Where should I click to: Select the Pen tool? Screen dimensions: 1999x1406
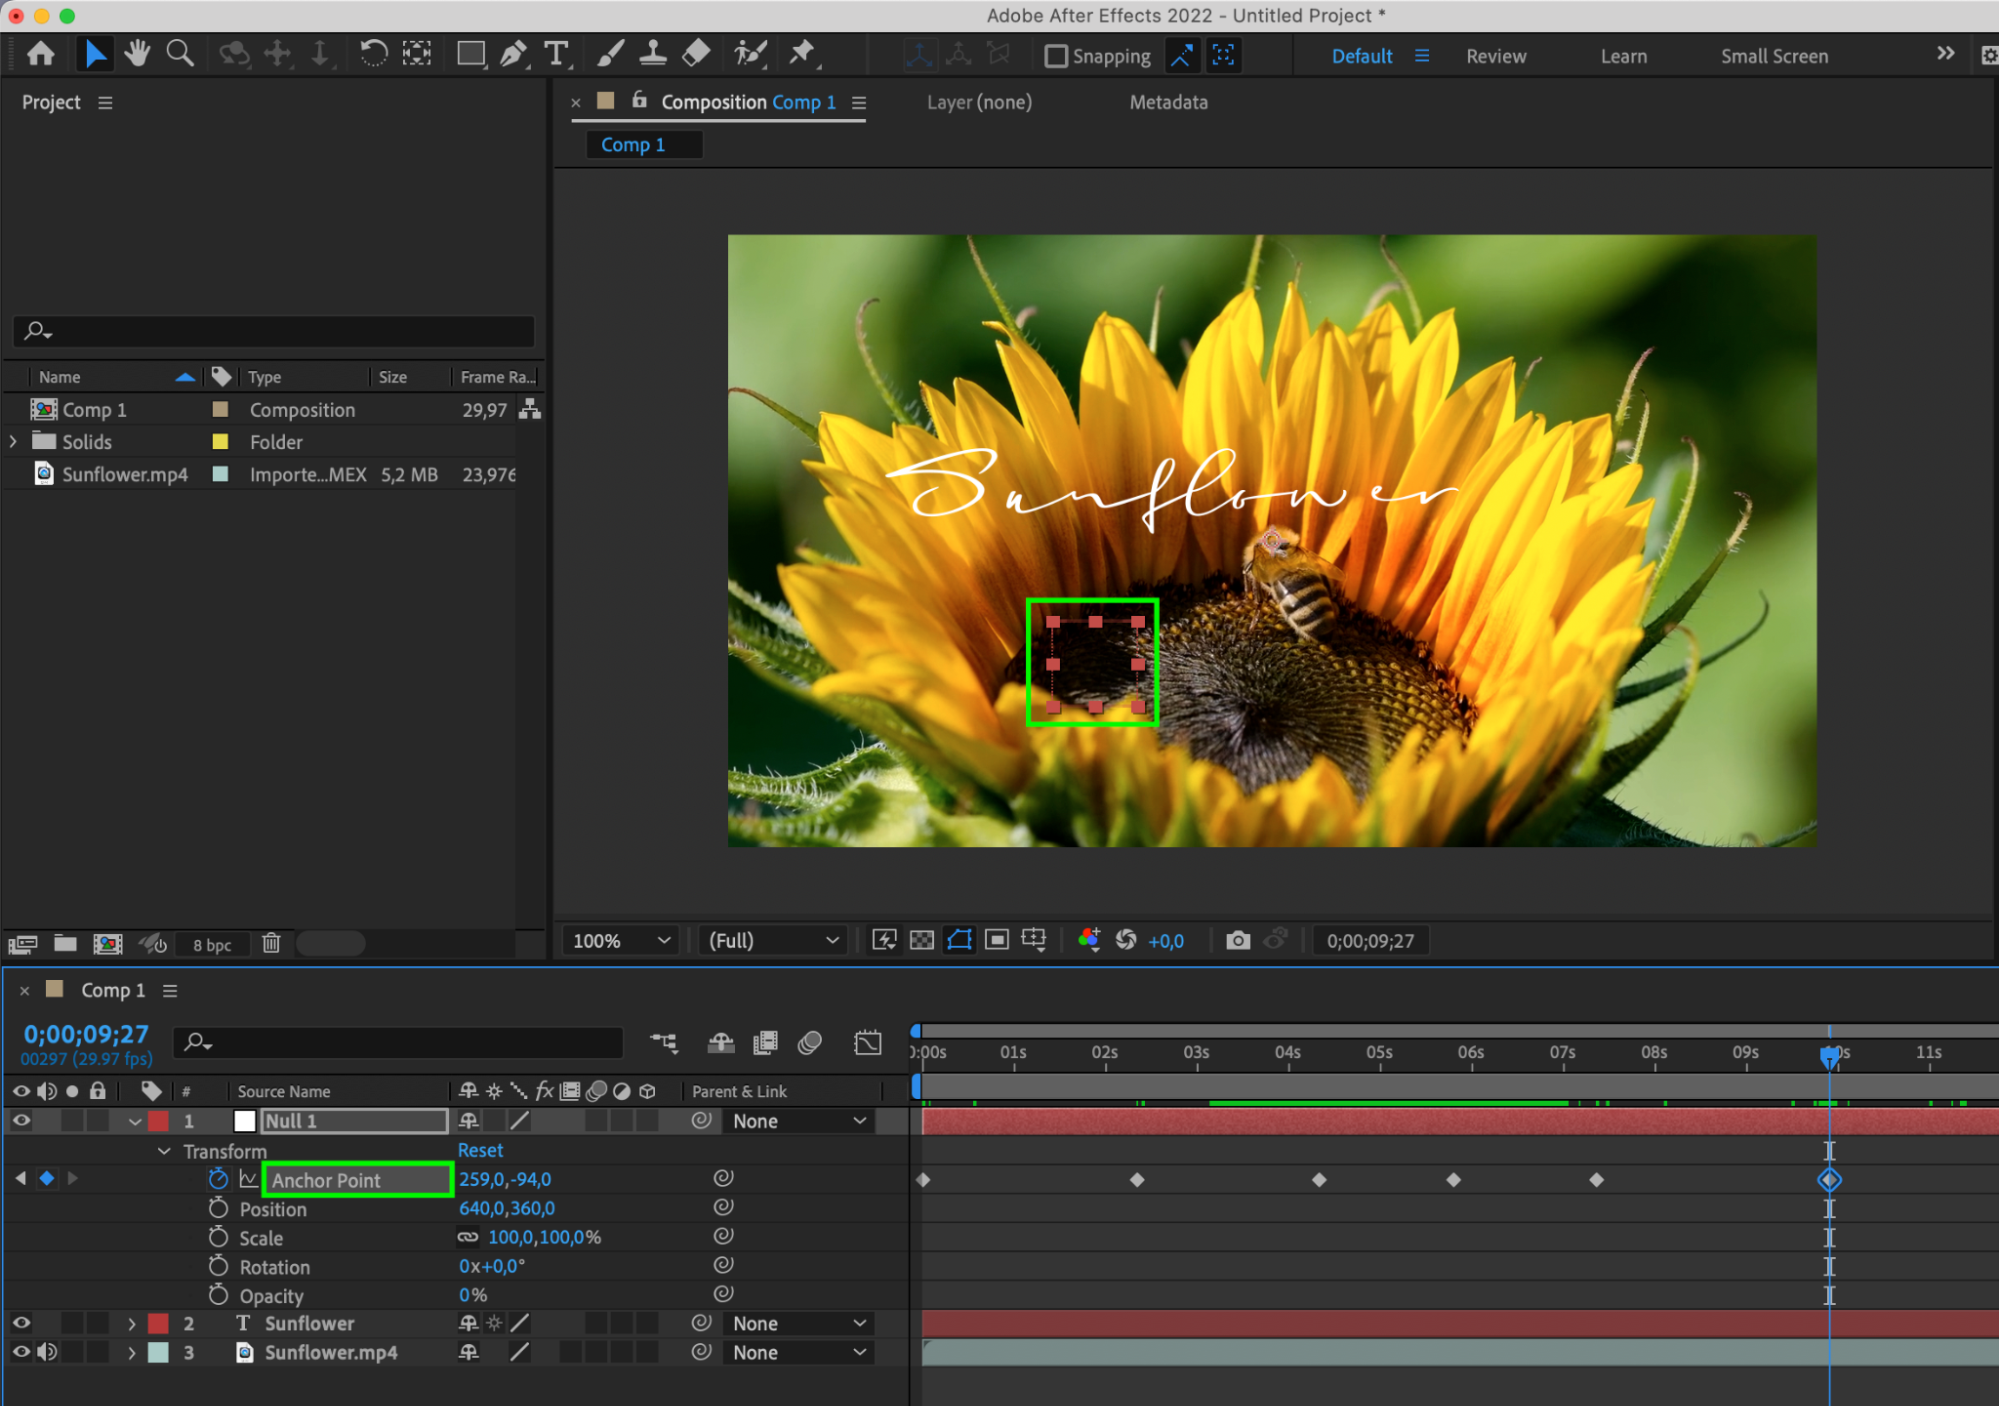click(514, 54)
